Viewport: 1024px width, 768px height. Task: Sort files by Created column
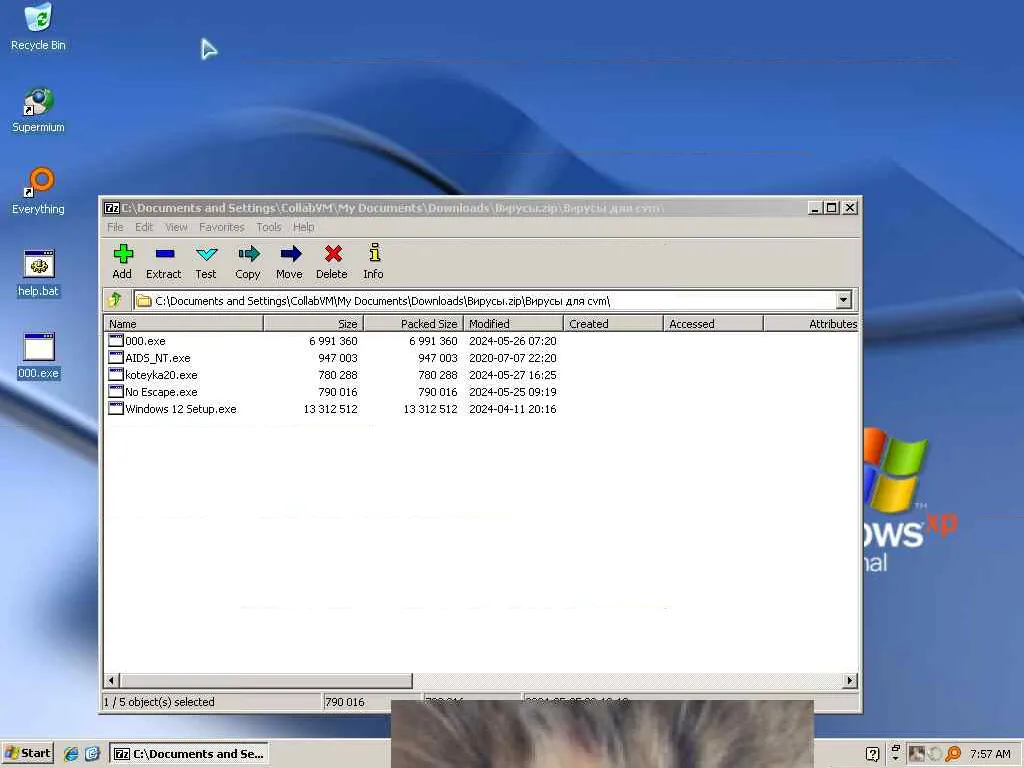[613, 323]
